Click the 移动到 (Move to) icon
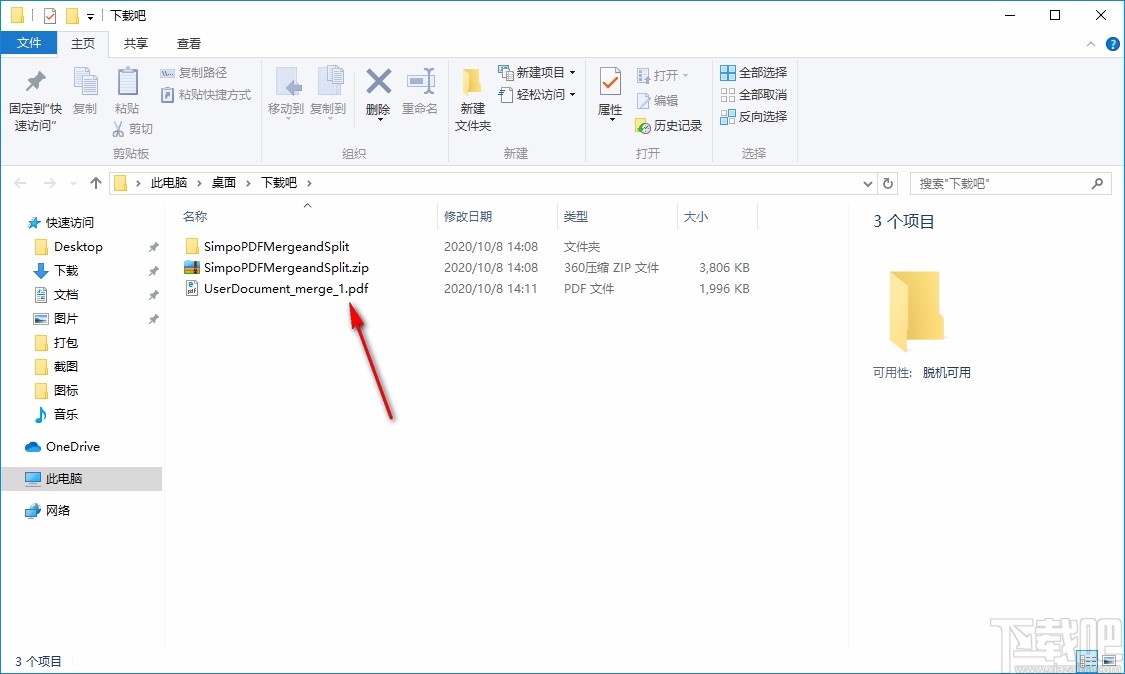 pyautogui.click(x=286, y=90)
